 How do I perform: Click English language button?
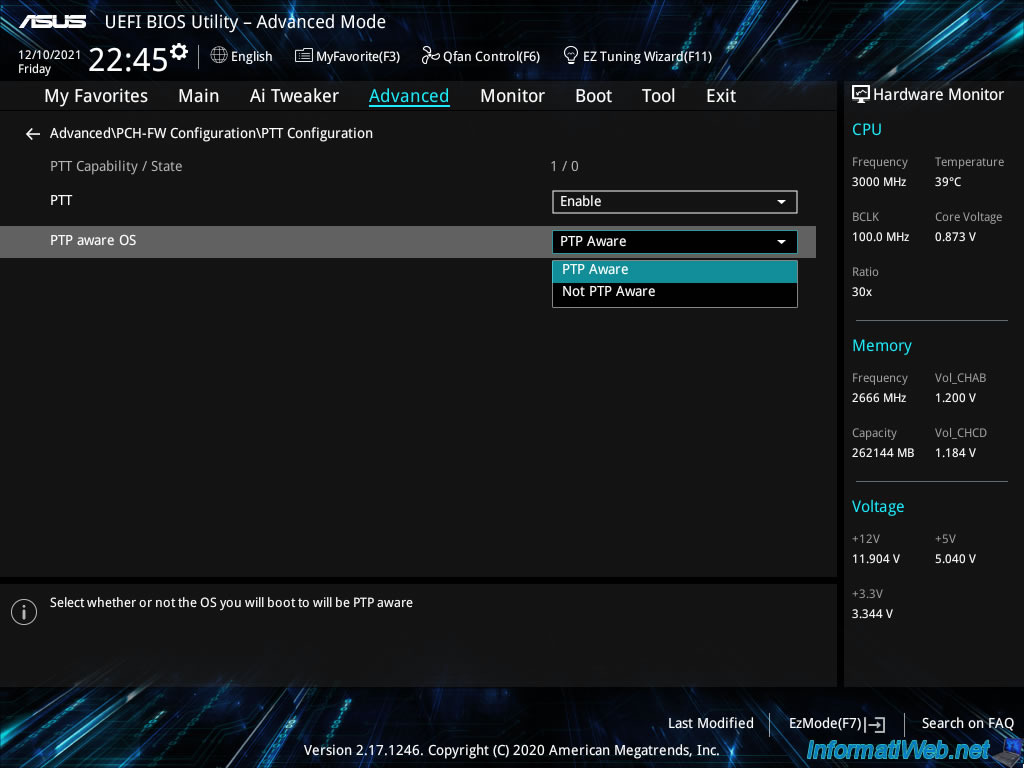click(251, 57)
